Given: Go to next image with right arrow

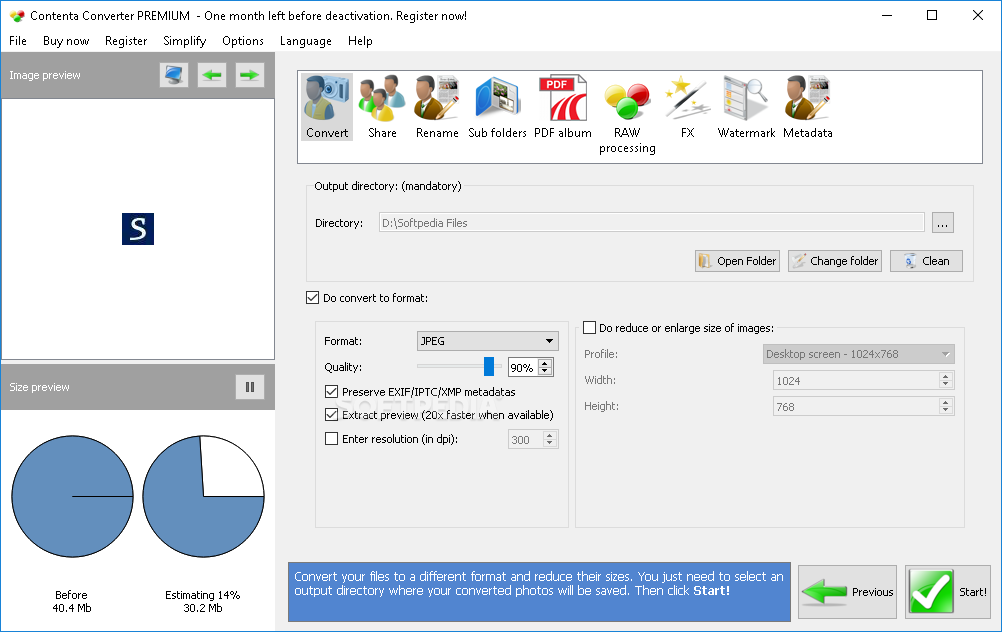Looking at the screenshot, I should click(x=249, y=75).
